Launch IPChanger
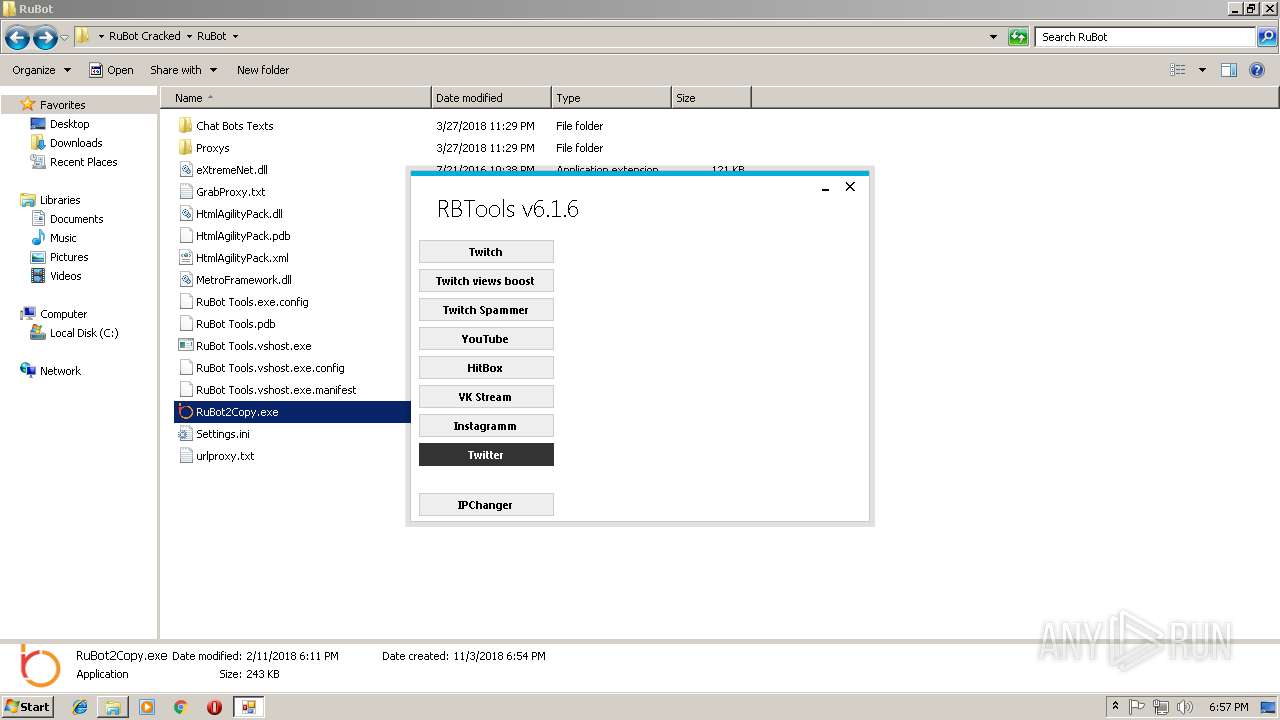The width and height of the screenshot is (1280, 720). click(x=486, y=505)
